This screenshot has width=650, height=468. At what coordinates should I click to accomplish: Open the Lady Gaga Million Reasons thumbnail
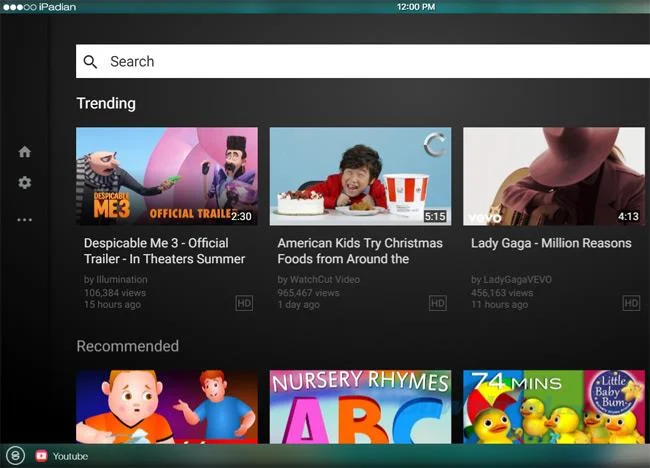pyautogui.click(x=554, y=176)
